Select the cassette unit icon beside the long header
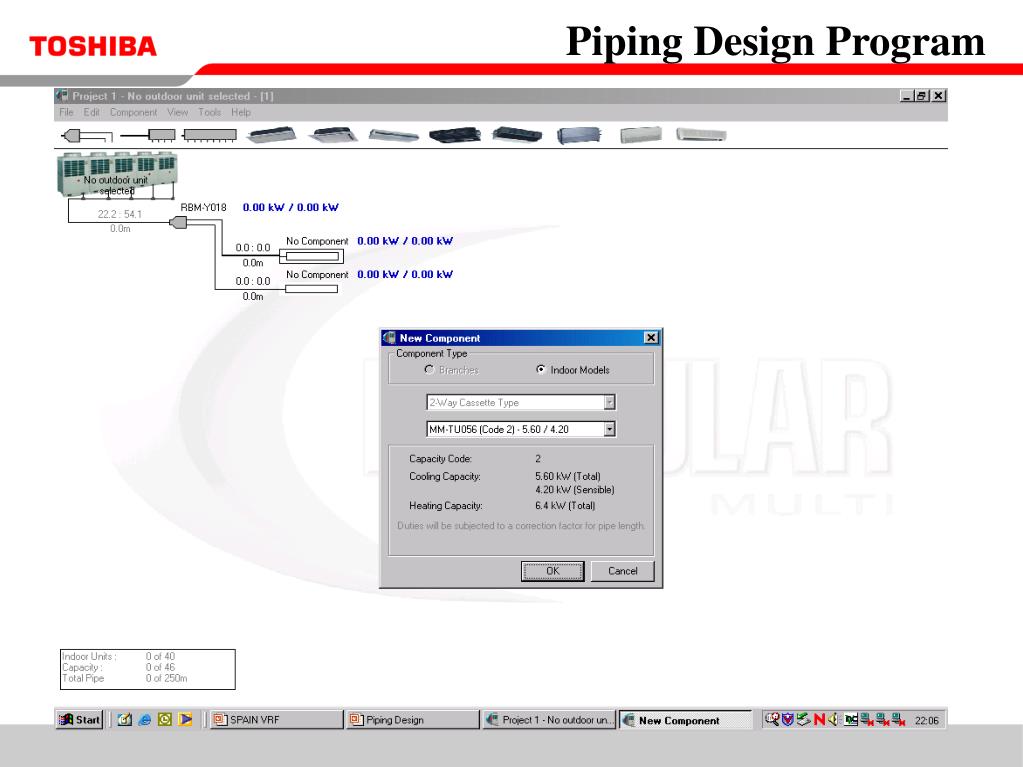Image resolution: width=1023 pixels, height=767 pixels. click(x=271, y=135)
